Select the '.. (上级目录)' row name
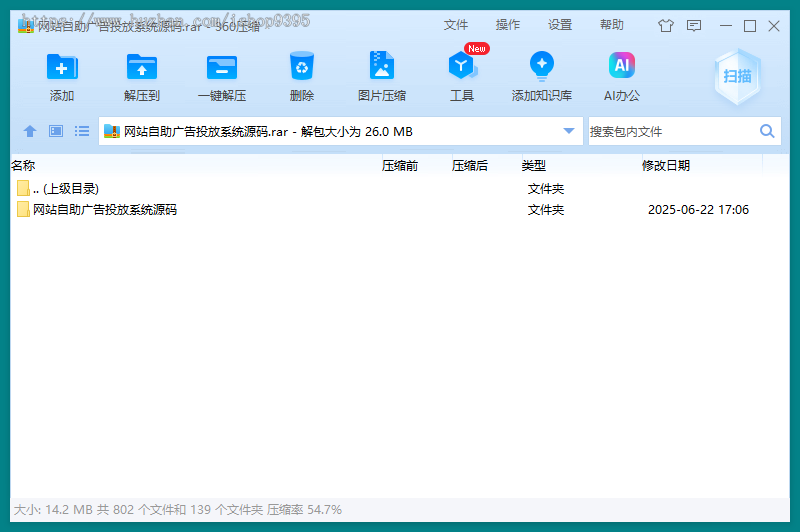 point(66,189)
